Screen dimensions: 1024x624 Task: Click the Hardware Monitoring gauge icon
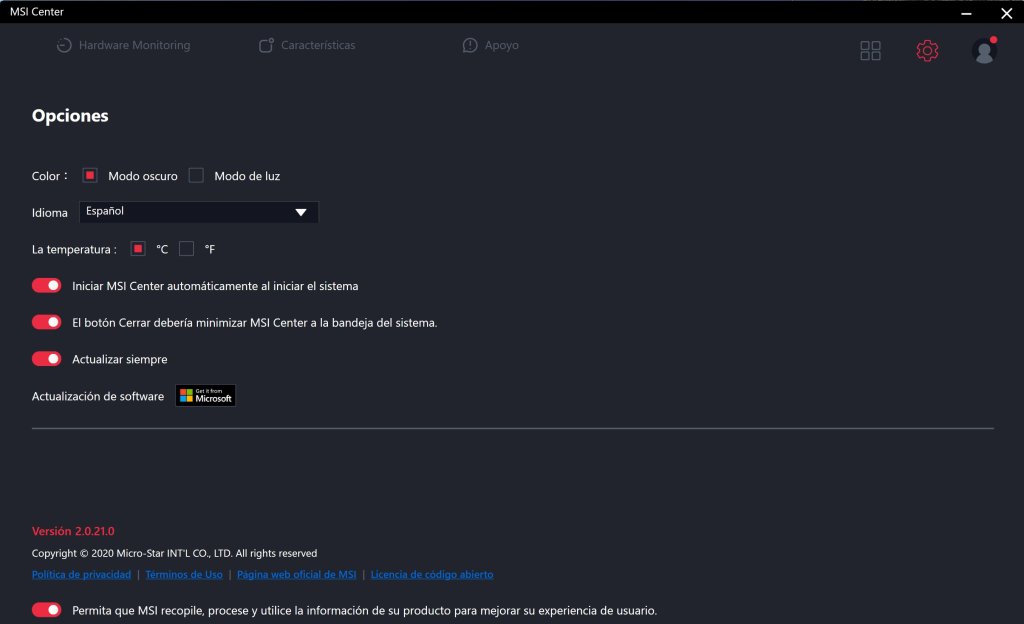coord(64,45)
